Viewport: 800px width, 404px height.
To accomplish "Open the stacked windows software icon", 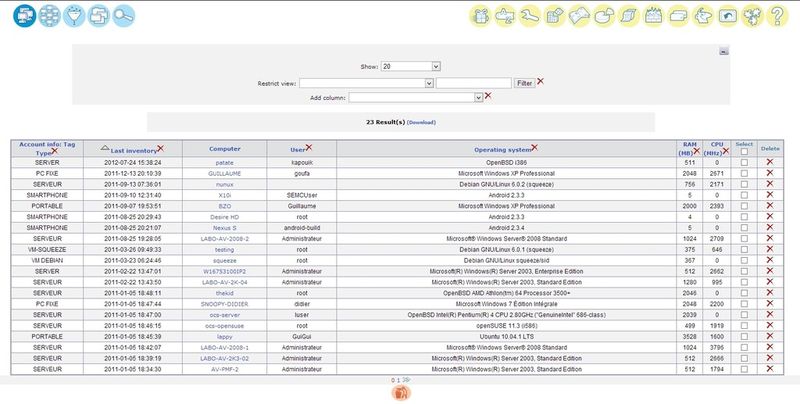I will pos(98,16).
